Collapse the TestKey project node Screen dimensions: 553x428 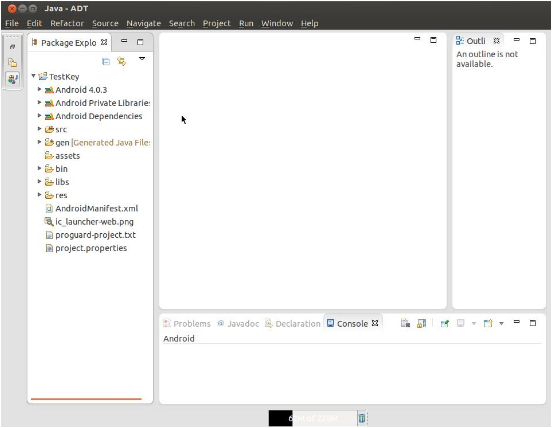click(33, 76)
